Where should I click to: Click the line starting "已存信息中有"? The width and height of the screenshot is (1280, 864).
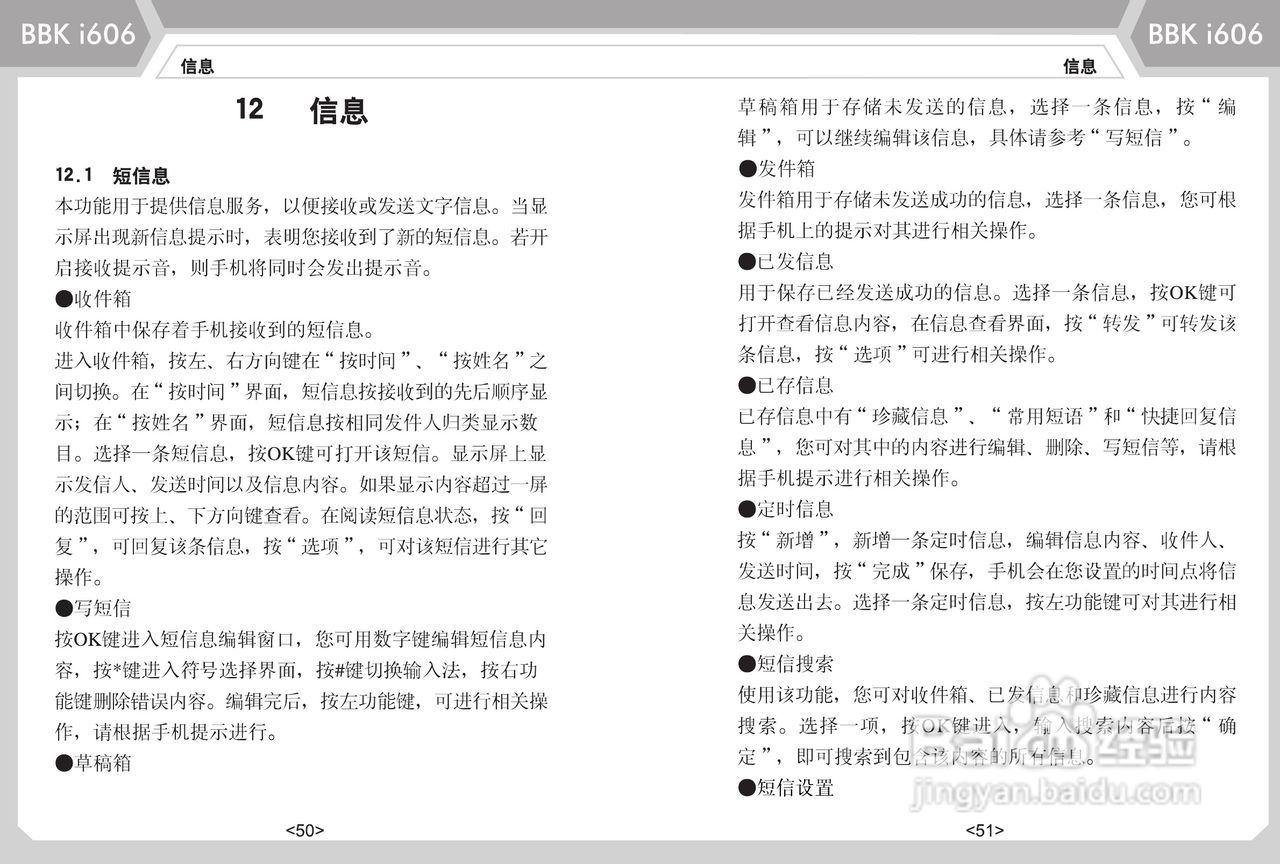coord(987,416)
